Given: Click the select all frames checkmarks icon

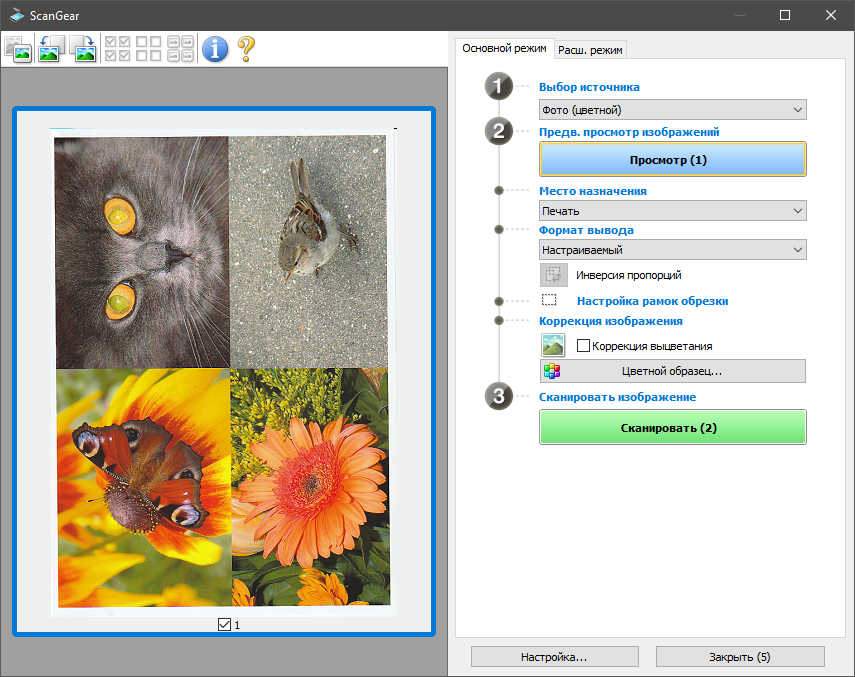Looking at the screenshot, I should click(117, 49).
